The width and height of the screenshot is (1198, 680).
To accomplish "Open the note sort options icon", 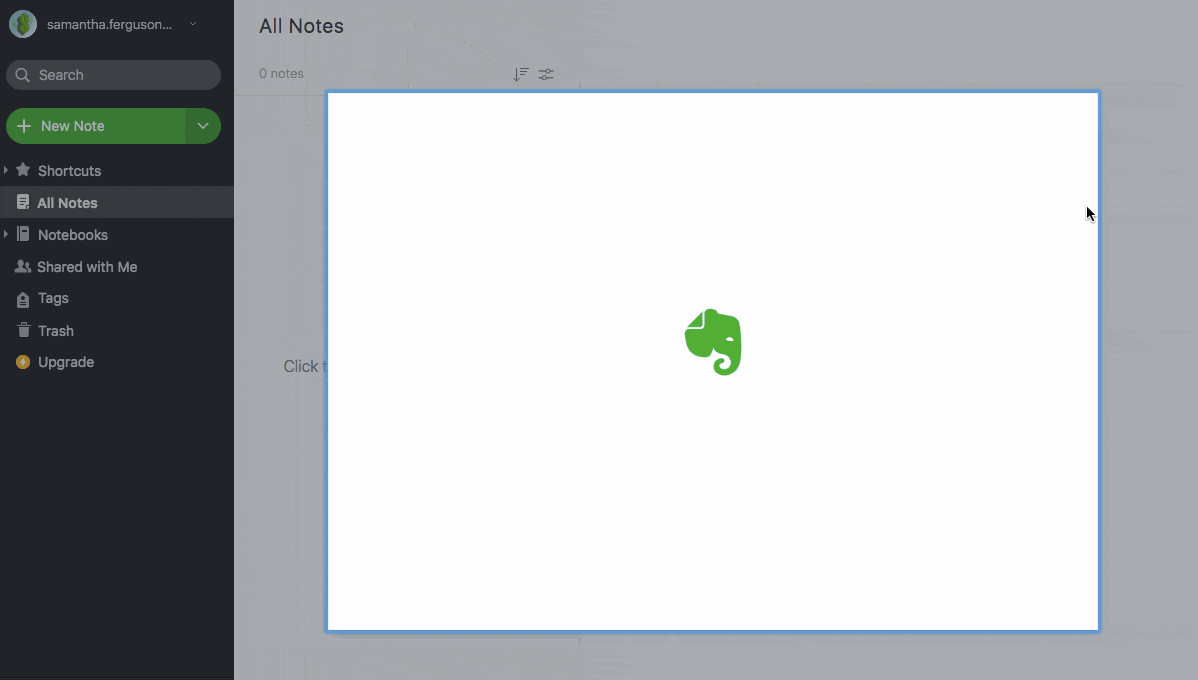I will (x=520, y=74).
